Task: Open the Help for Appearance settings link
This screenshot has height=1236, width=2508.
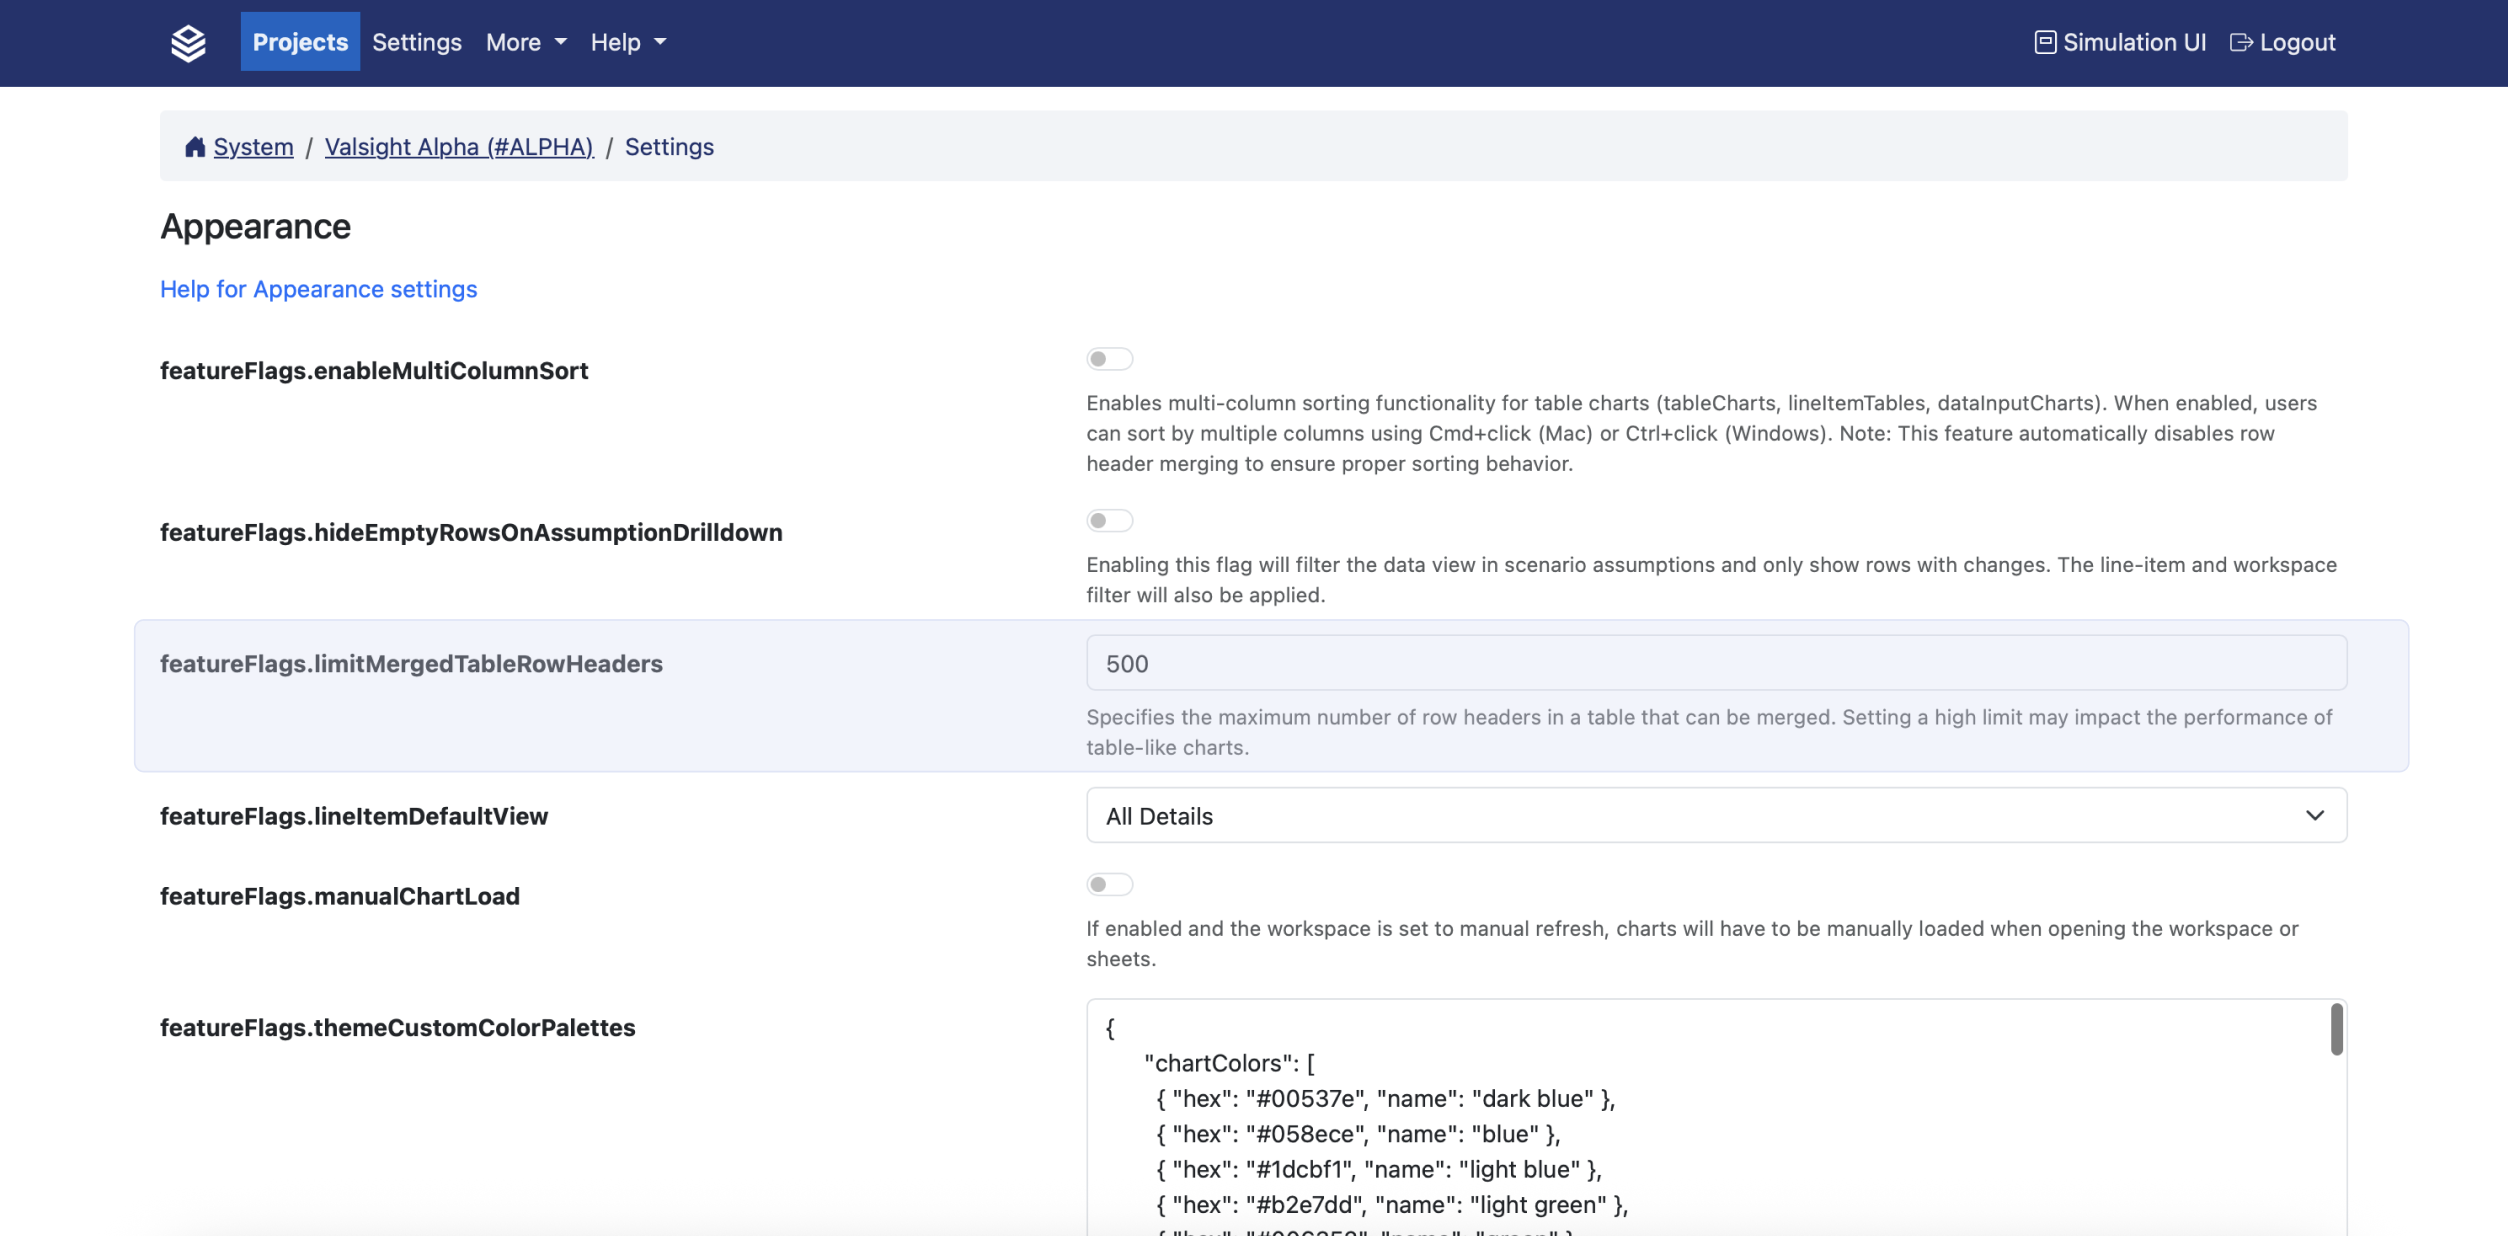Action: pyautogui.click(x=318, y=289)
